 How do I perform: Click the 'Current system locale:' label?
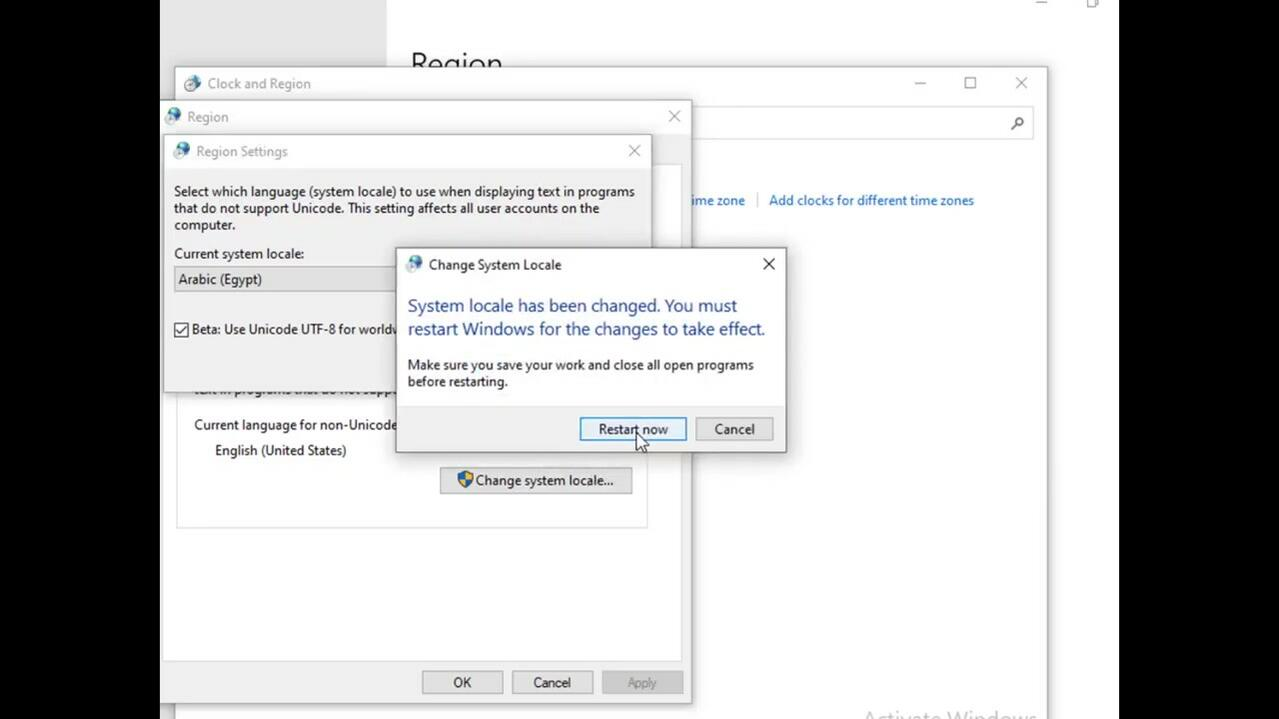pos(239,254)
